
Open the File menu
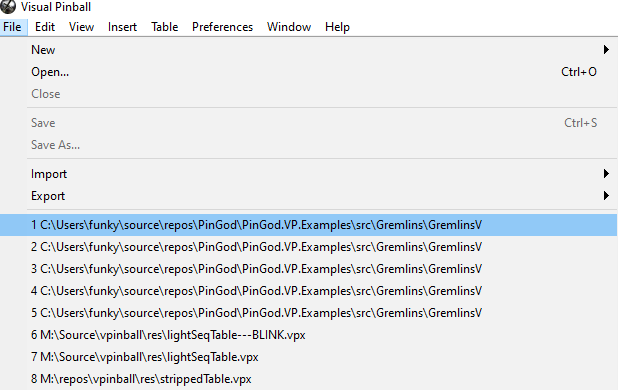coord(12,27)
